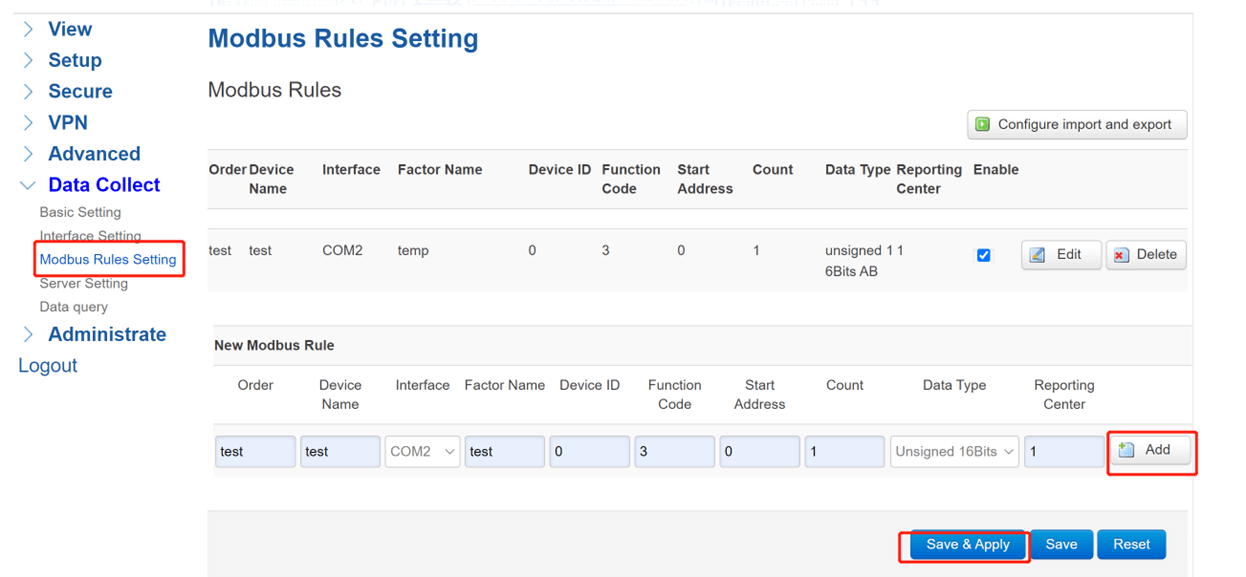Collapse the Data Collect section chevron
The image size is (1246, 577).
(28, 185)
